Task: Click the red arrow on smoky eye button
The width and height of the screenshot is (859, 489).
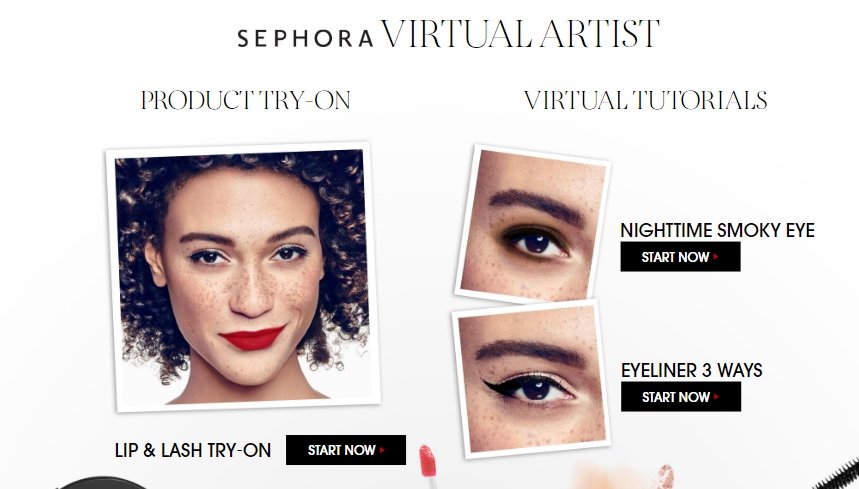Action: click(716, 256)
